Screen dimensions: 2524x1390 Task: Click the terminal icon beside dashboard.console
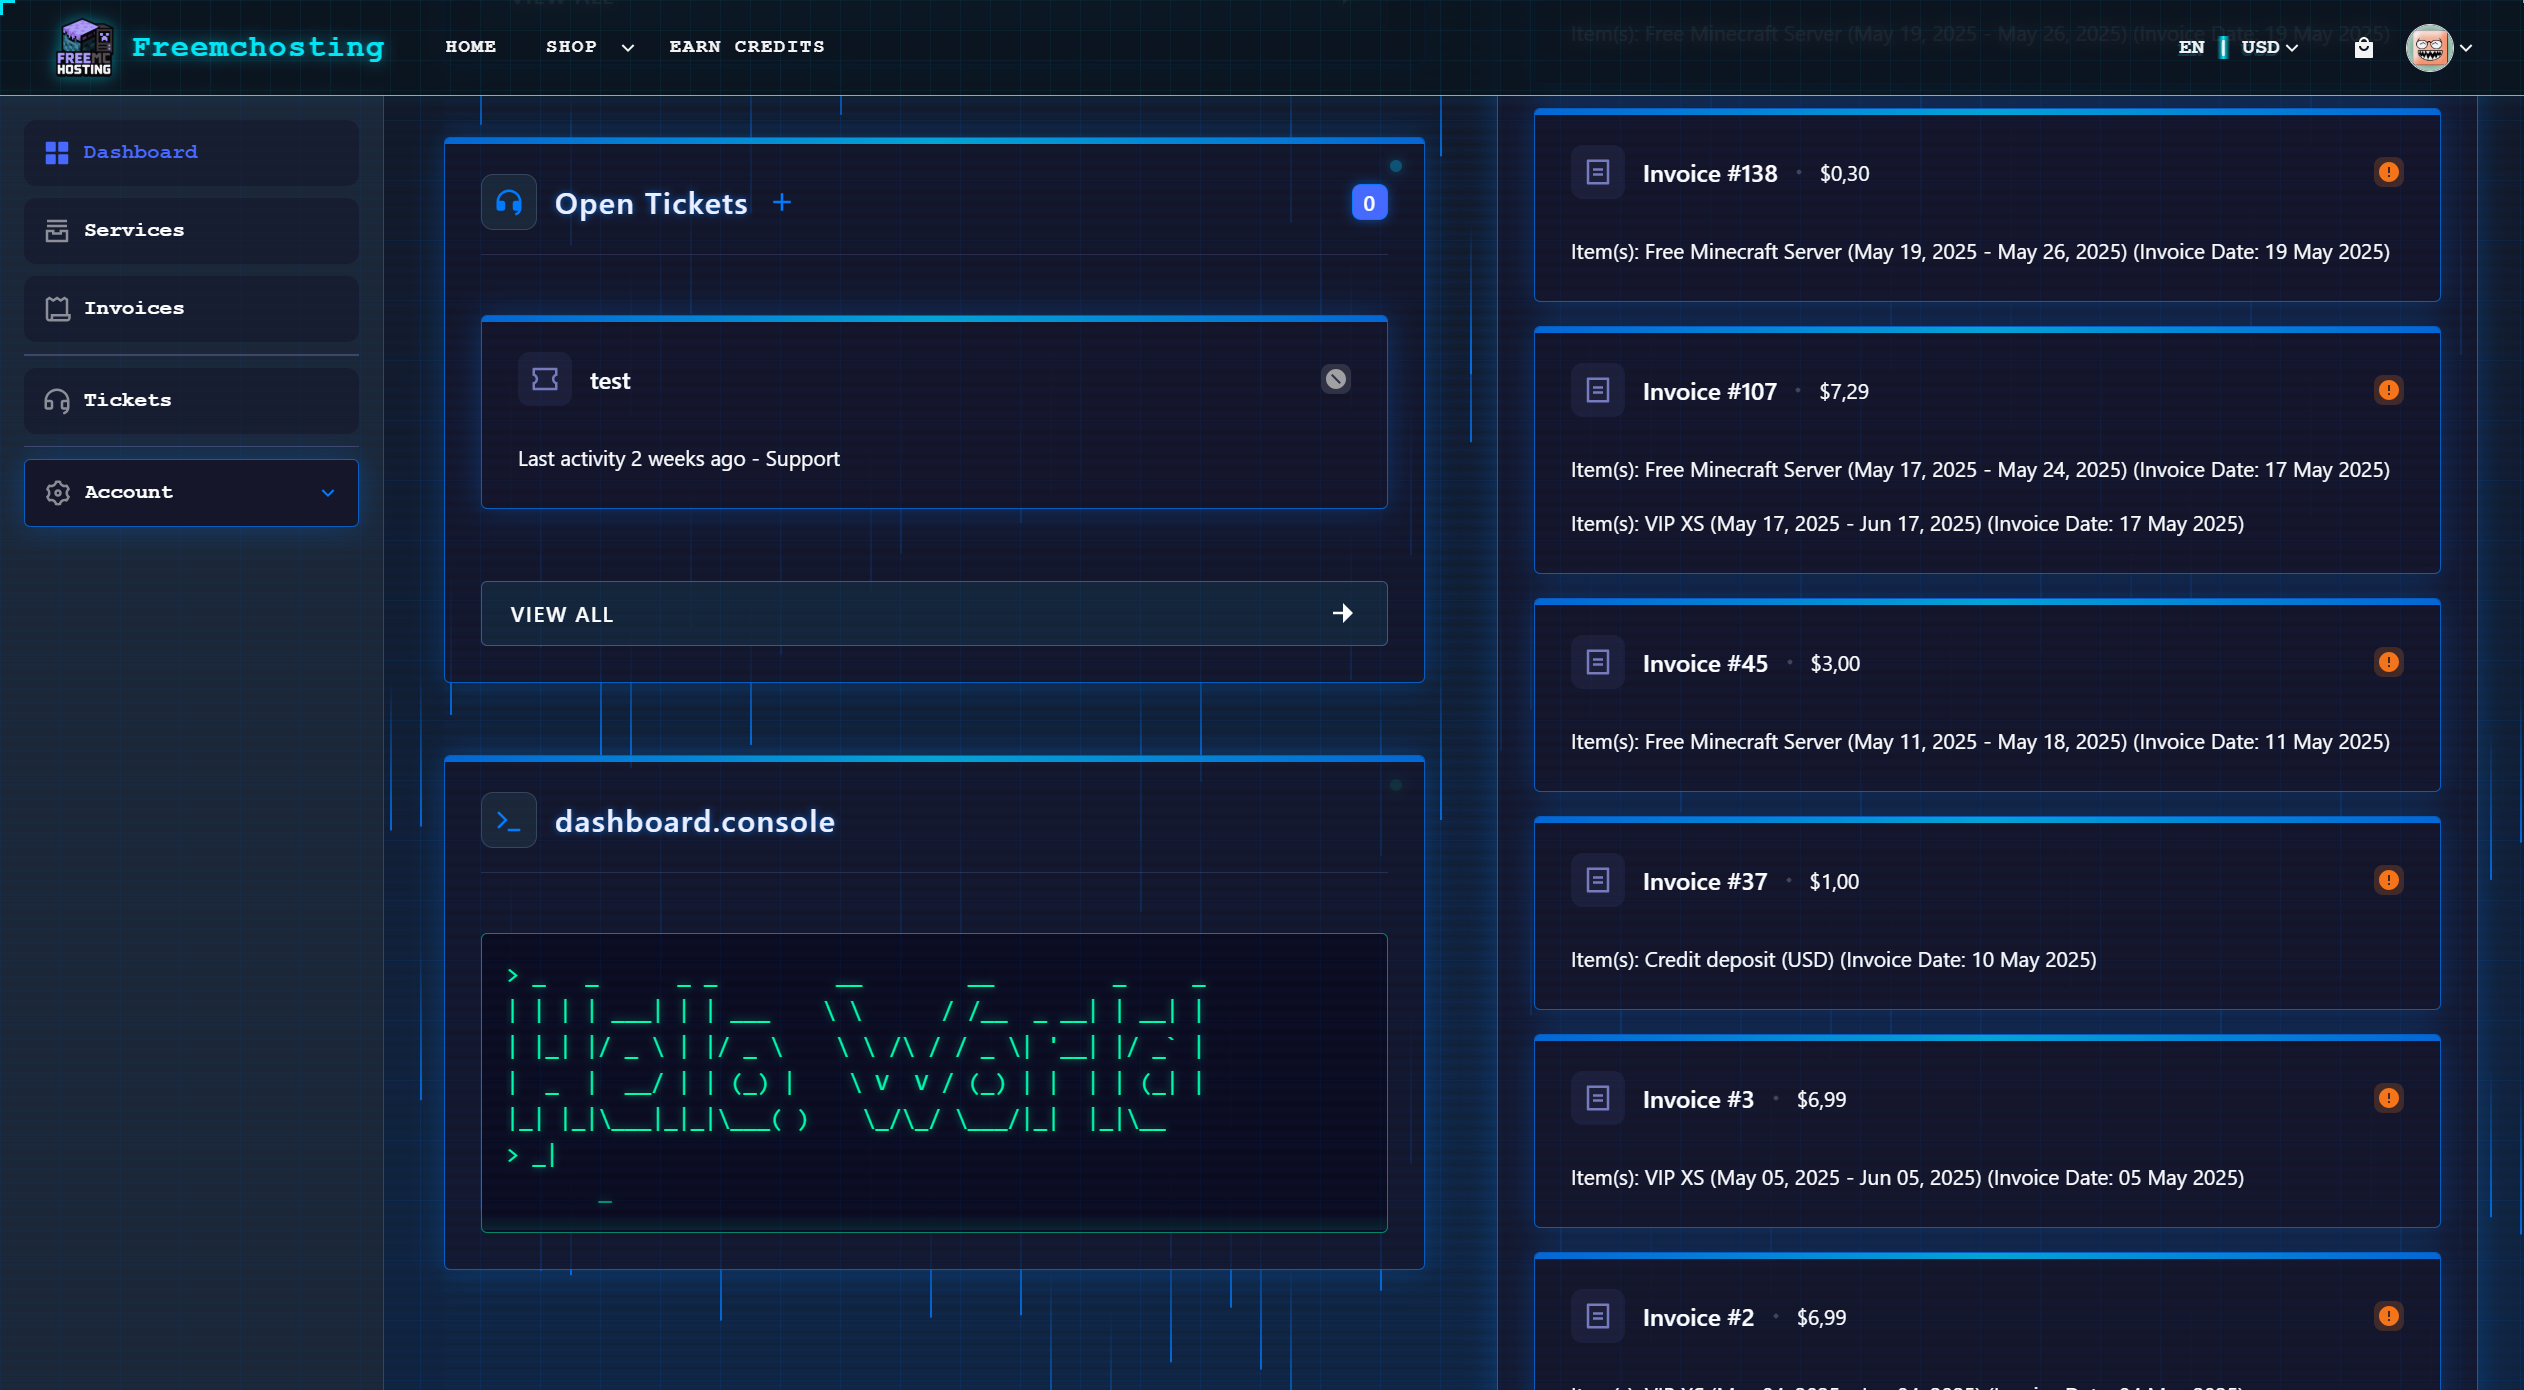(509, 821)
